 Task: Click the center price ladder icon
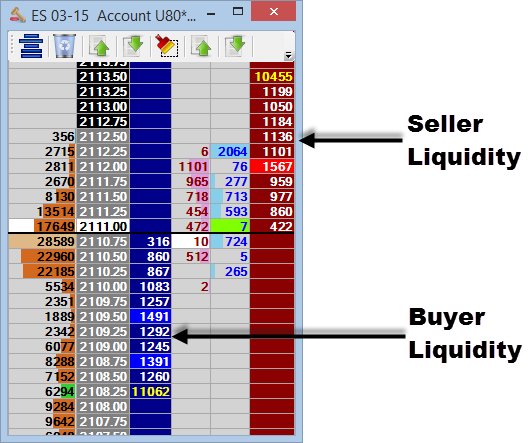pos(31,46)
